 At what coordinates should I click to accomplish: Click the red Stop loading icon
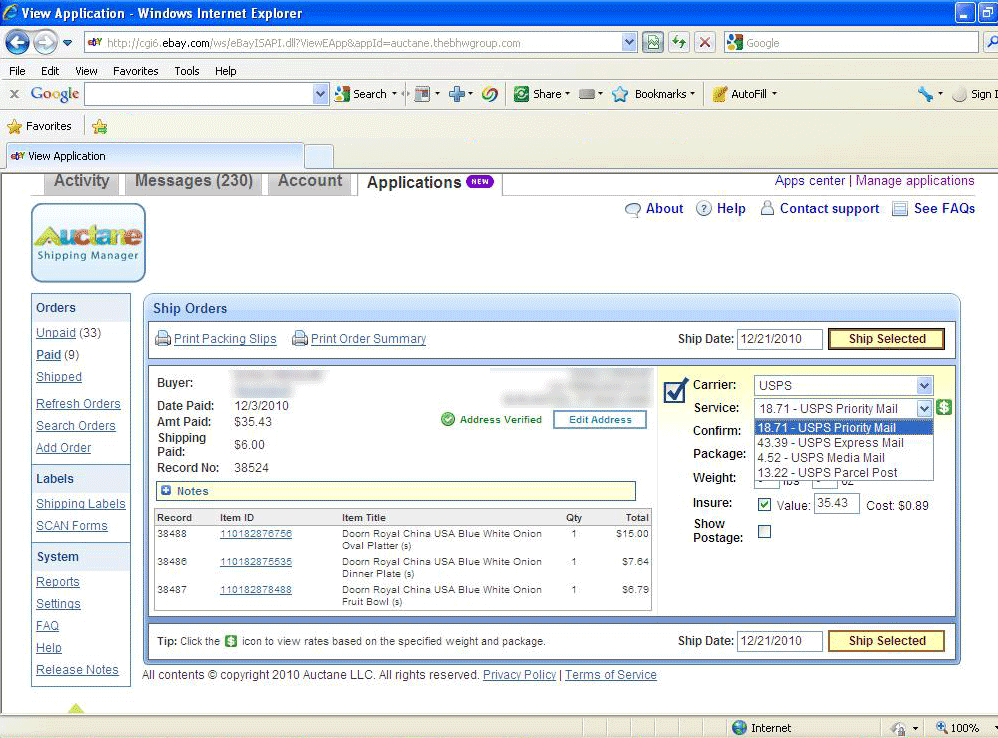pyautogui.click(x=705, y=43)
